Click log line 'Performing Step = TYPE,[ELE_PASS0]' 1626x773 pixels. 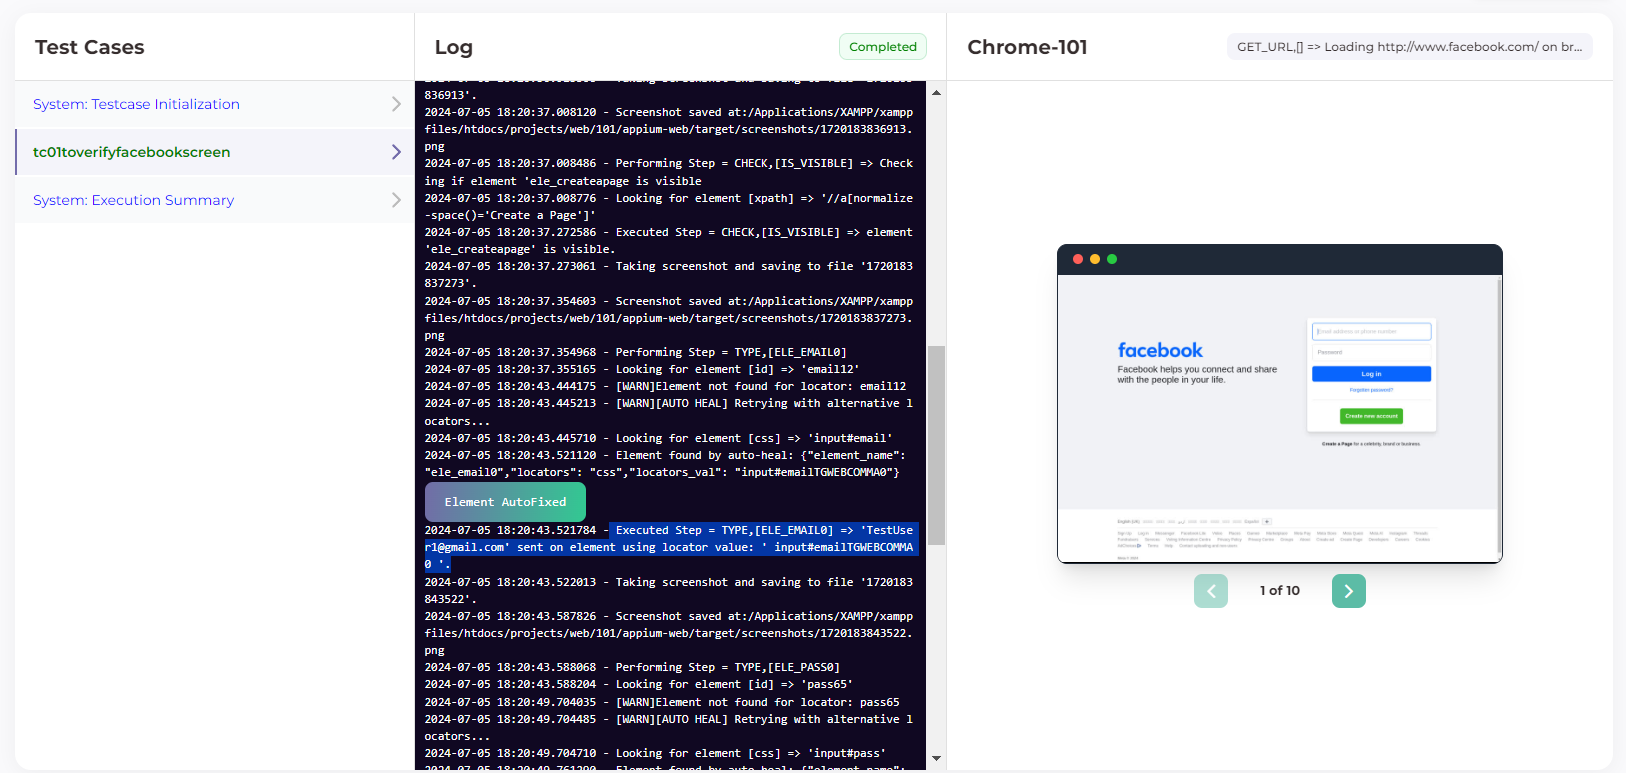tap(632, 667)
